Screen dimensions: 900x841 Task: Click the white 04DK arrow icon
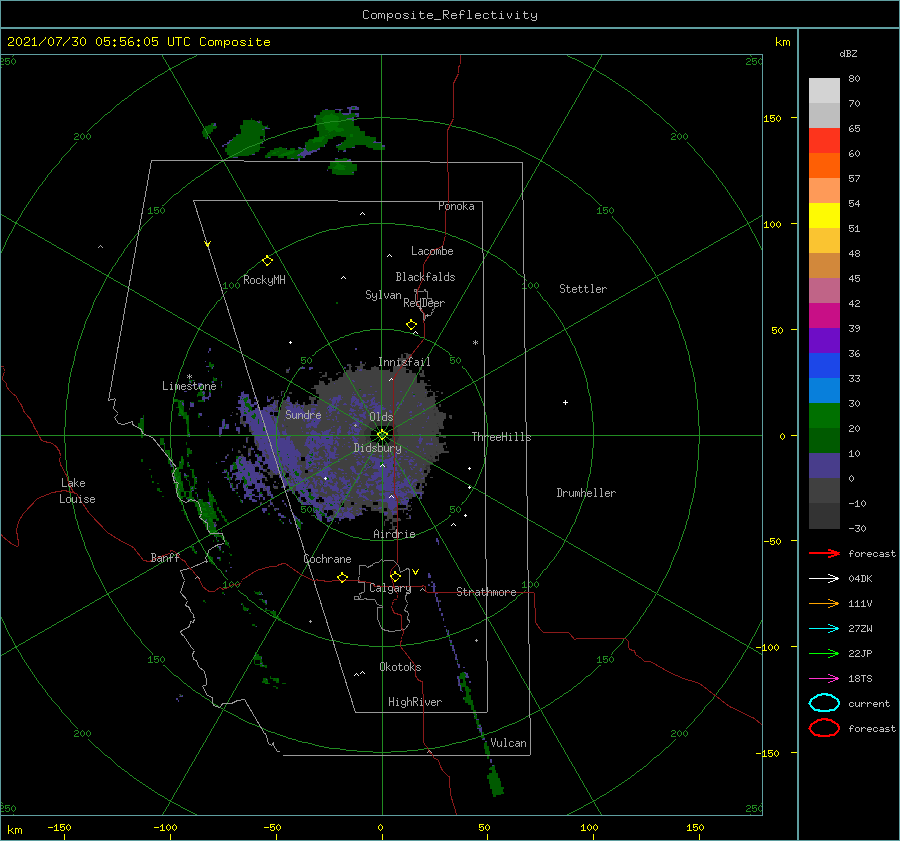[x=824, y=579]
